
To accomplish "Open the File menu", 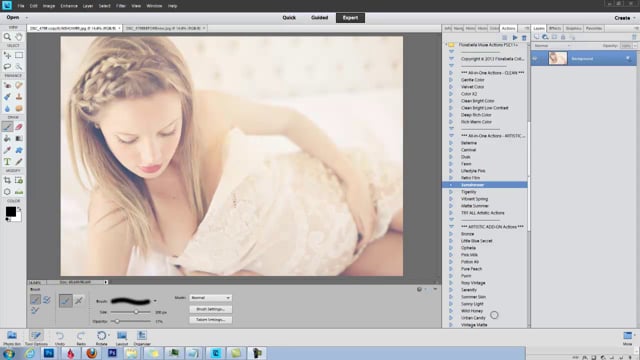I will tap(21, 6).
